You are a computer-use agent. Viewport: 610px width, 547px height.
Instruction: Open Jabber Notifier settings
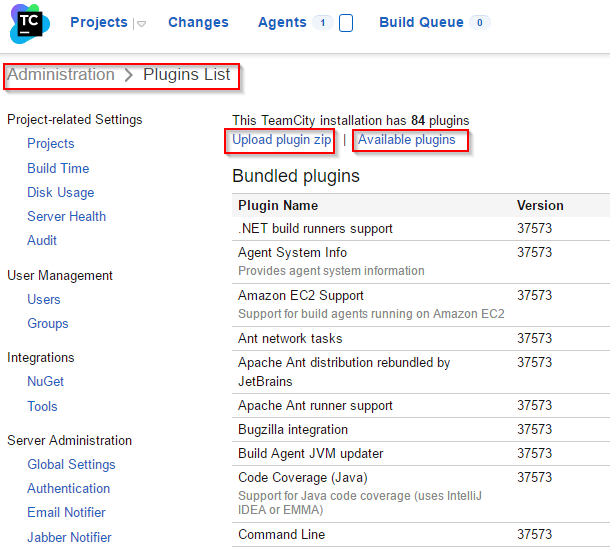click(69, 537)
